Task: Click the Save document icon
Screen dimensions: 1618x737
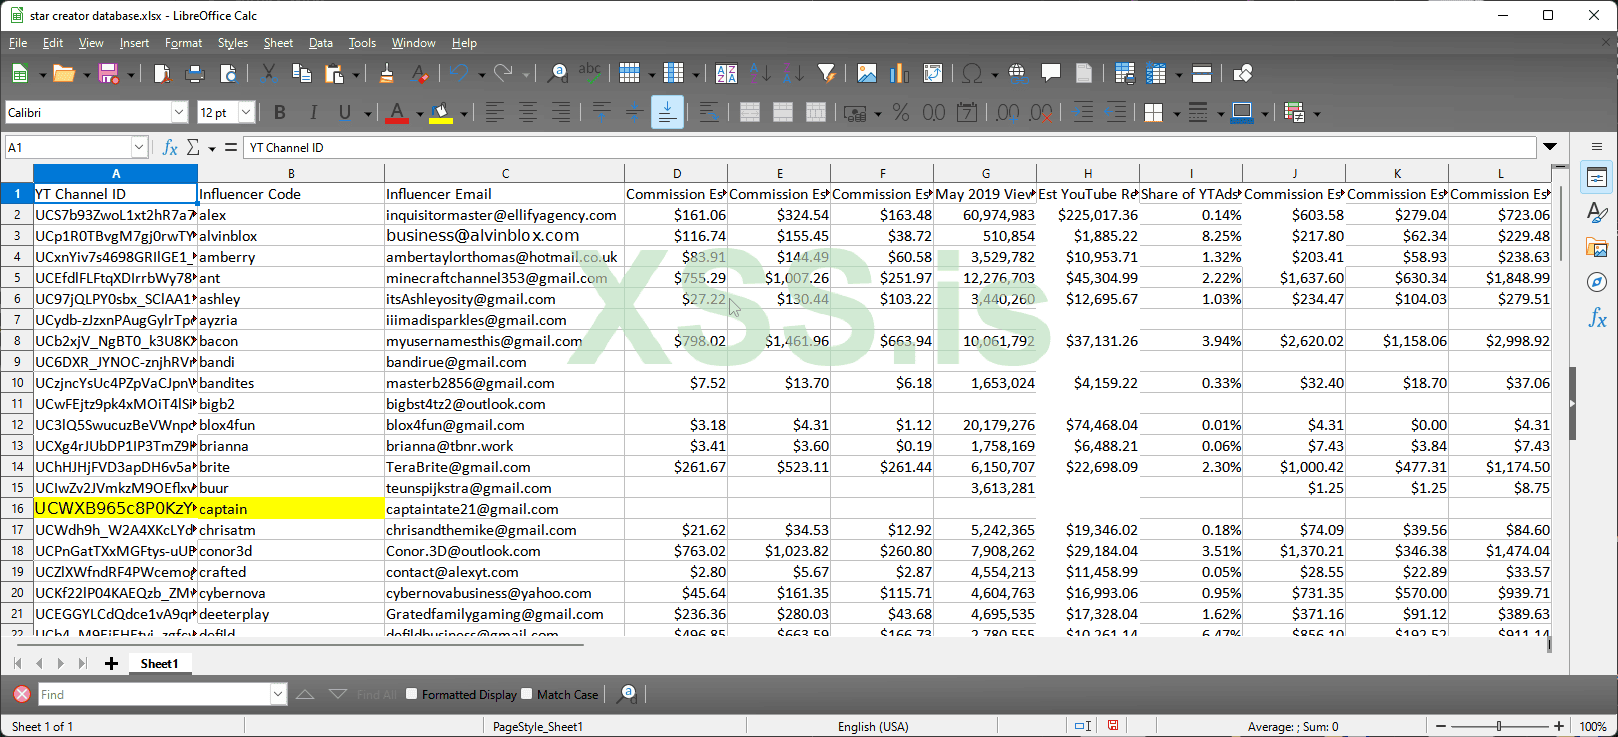Action: tap(108, 74)
